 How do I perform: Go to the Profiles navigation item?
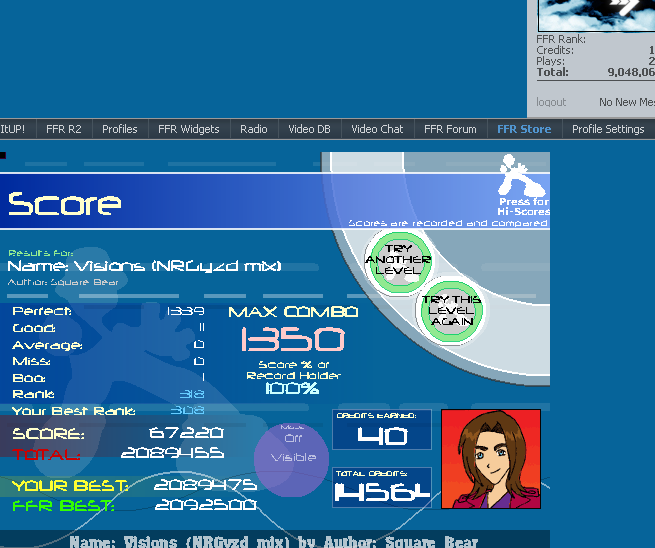(120, 129)
